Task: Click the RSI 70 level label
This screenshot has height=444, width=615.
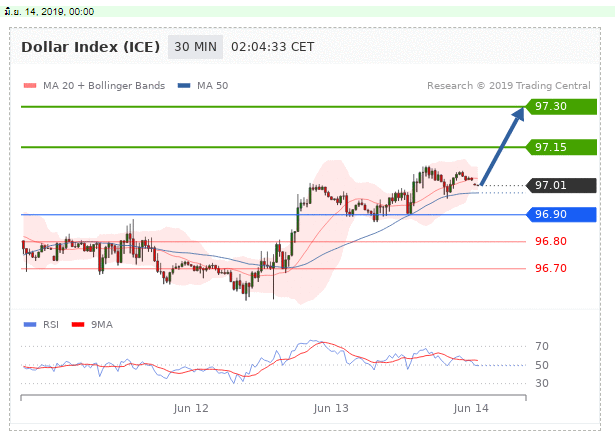Action: [542, 346]
